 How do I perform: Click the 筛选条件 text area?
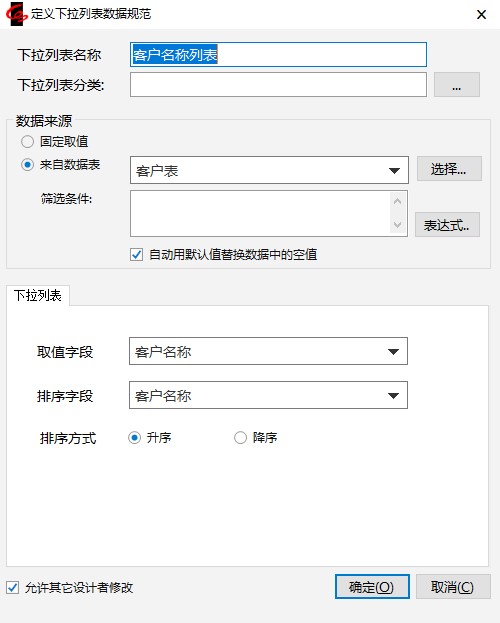tap(261, 213)
